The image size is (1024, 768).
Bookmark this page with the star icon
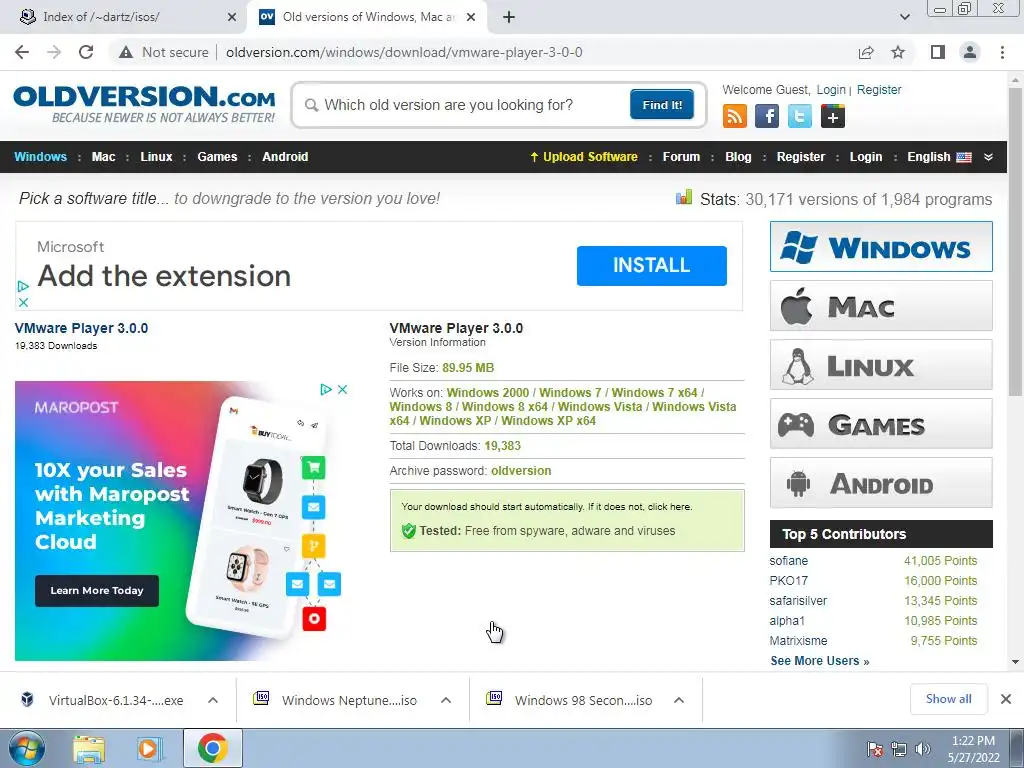coord(898,52)
